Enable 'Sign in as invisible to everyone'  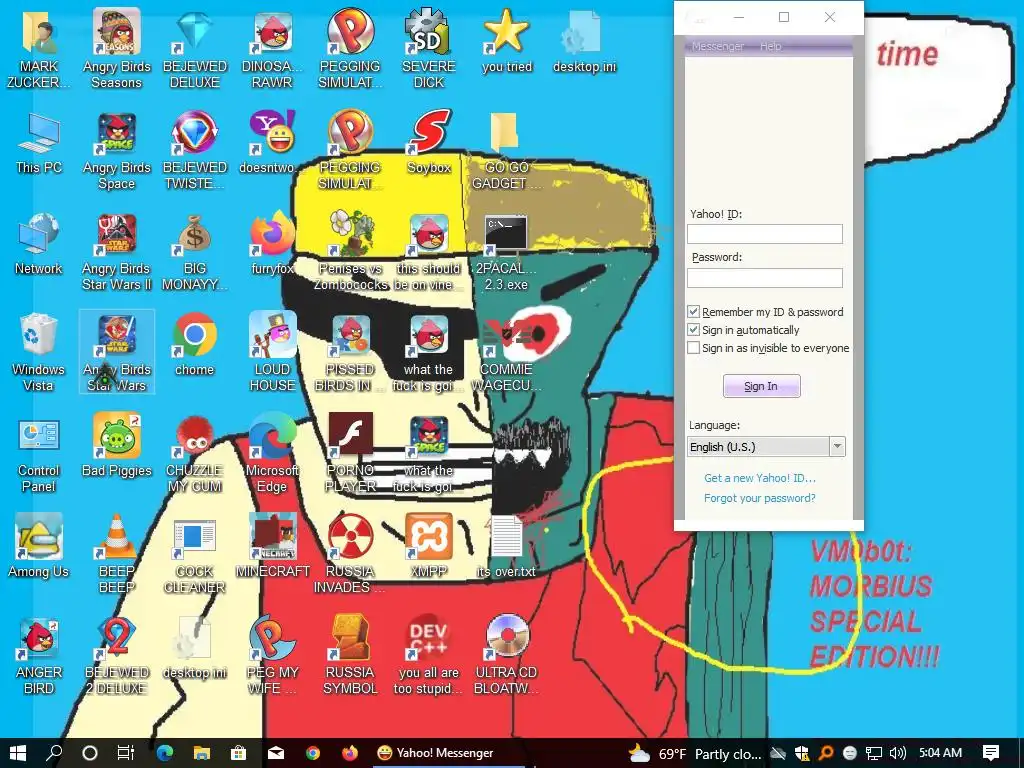click(x=694, y=348)
